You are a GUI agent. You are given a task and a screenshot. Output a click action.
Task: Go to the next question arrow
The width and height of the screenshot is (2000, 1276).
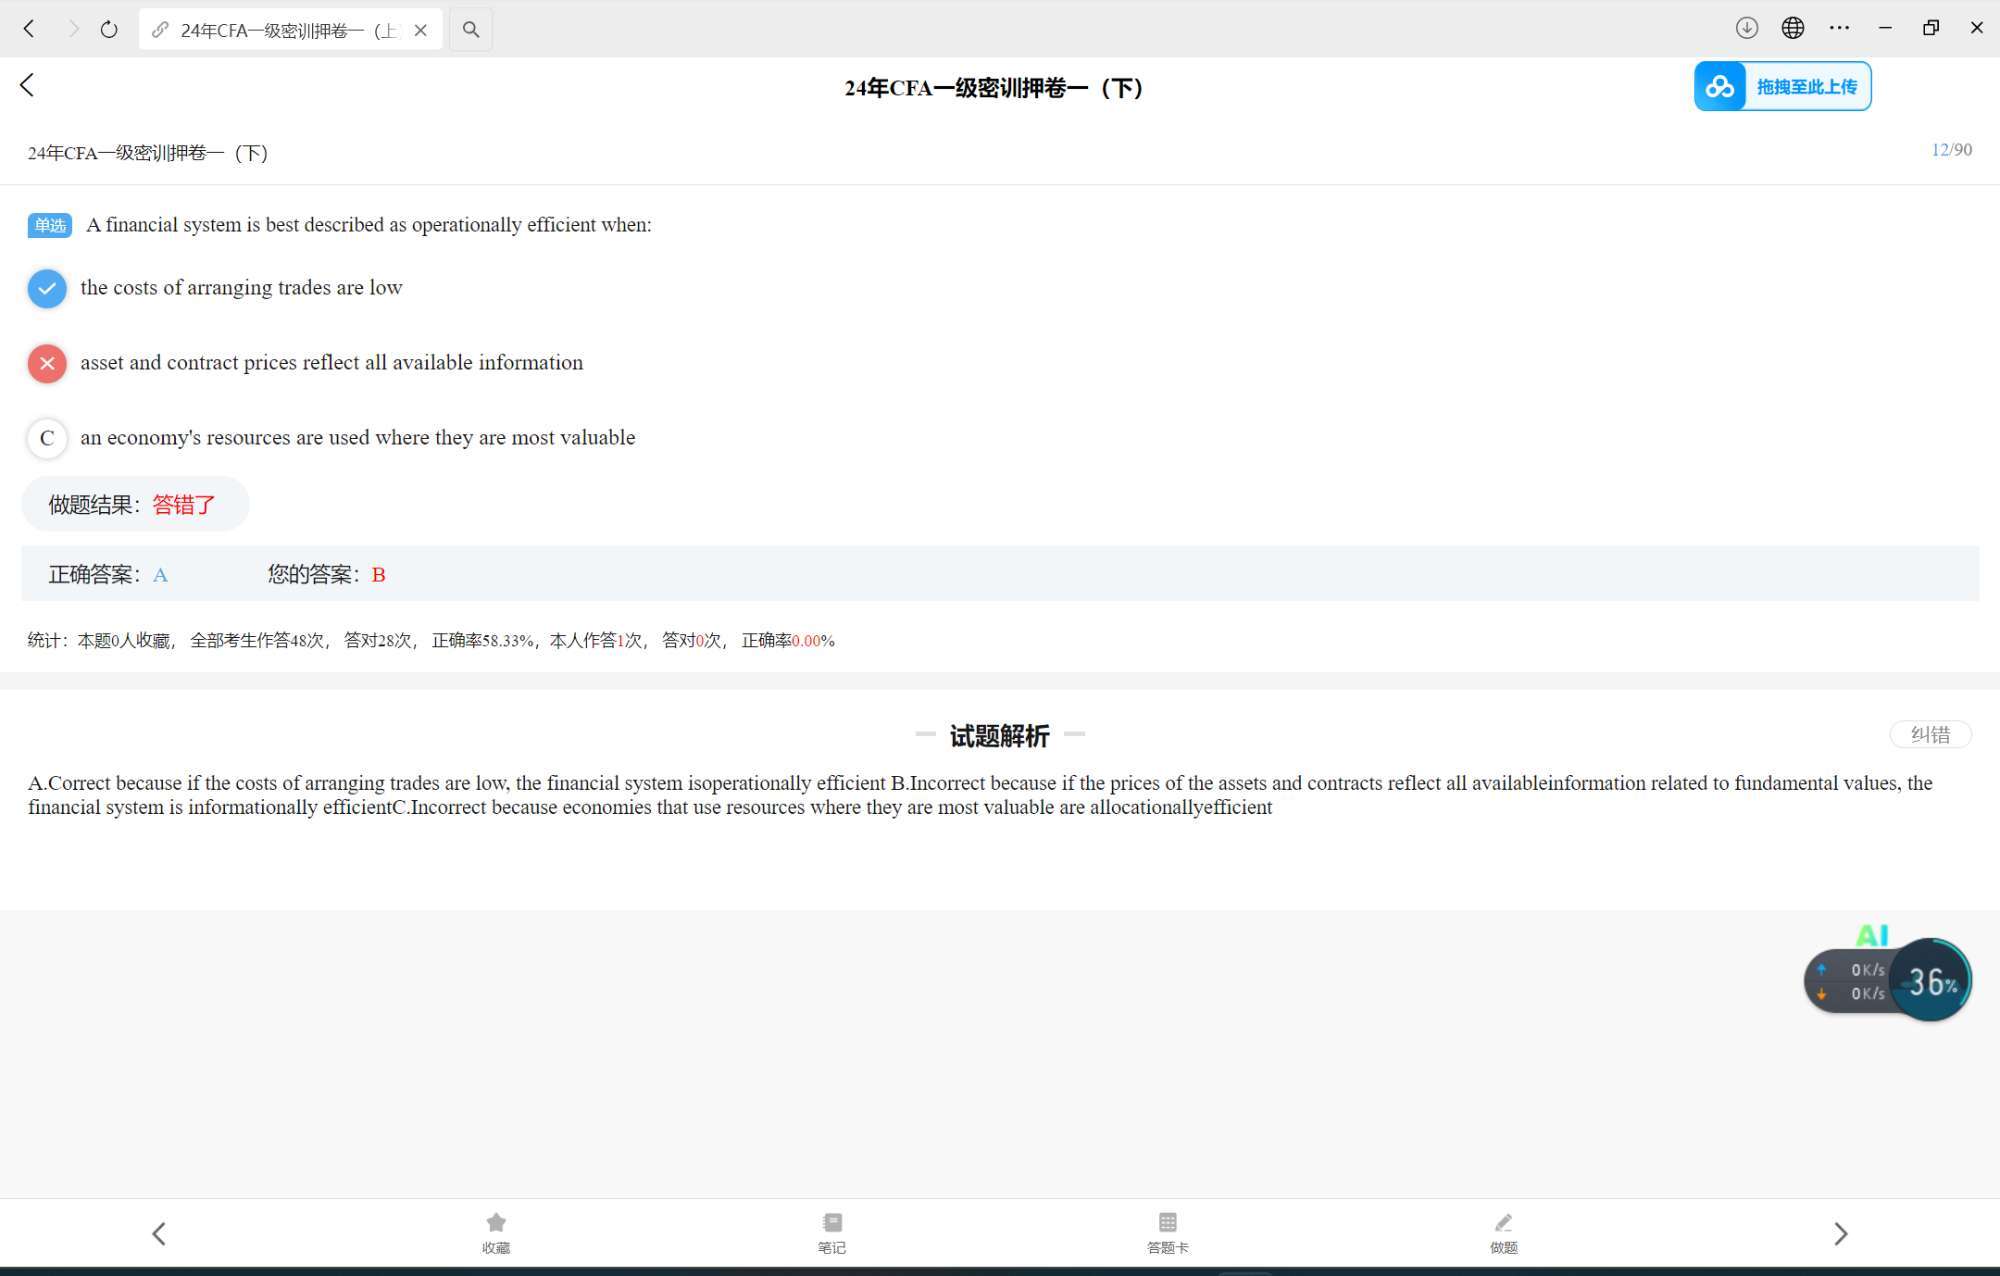click(x=1840, y=1233)
